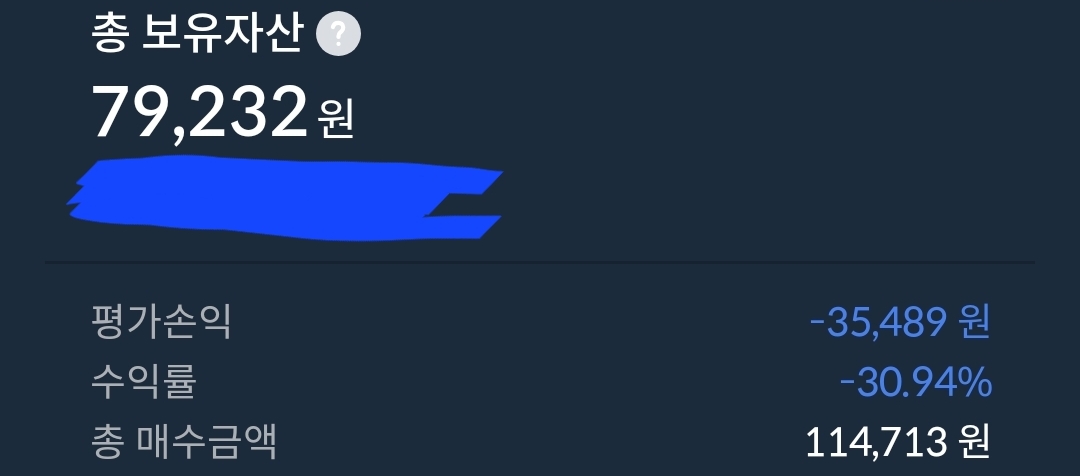1080x476 pixels.
Task: Click the 원 unit after 114,713
Action: point(973,442)
